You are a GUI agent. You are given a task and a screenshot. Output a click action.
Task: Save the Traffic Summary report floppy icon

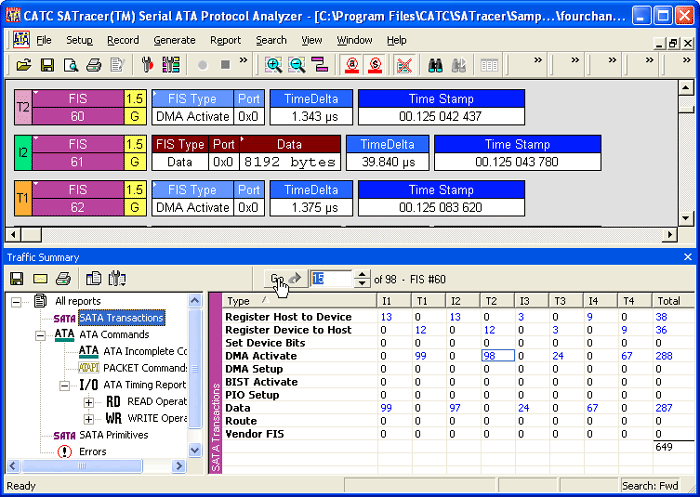17,279
